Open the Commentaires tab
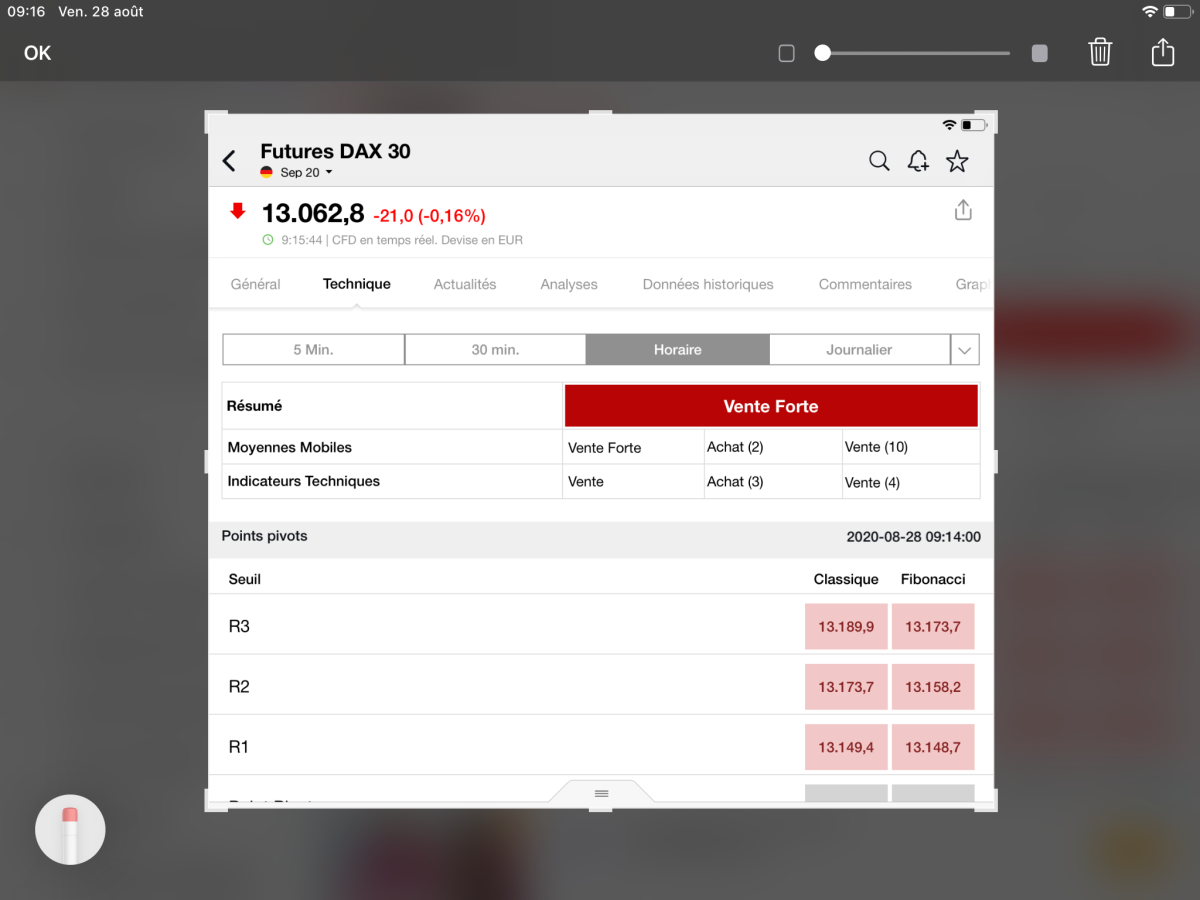The height and width of the screenshot is (900, 1200). click(x=865, y=284)
